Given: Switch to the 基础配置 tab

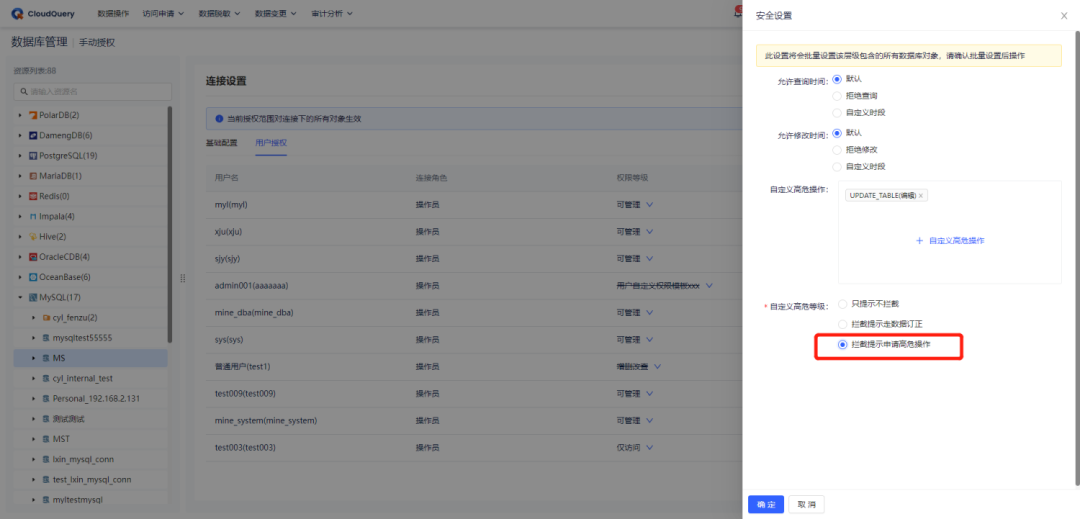Looking at the screenshot, I should [x=222, y=143].
